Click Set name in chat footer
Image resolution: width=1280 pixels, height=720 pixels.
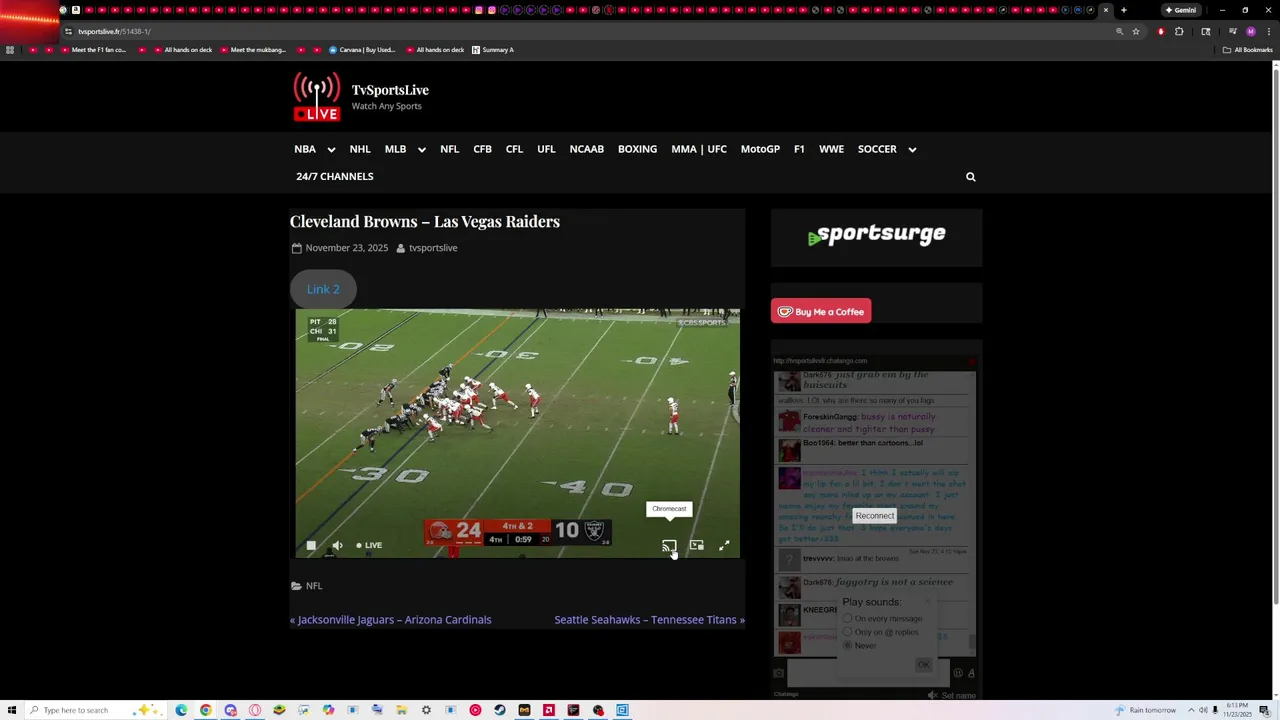click(958, 695)
